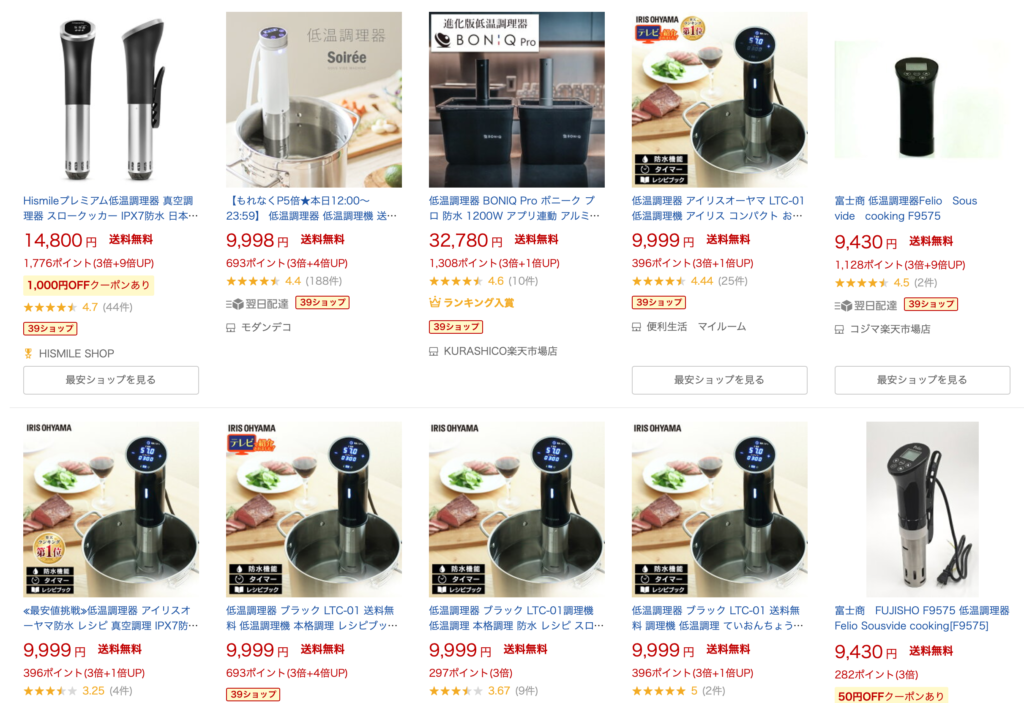Click the (188件) review count link
The height and width of the screenshot is (703, 1024).
tap(323, 281)
